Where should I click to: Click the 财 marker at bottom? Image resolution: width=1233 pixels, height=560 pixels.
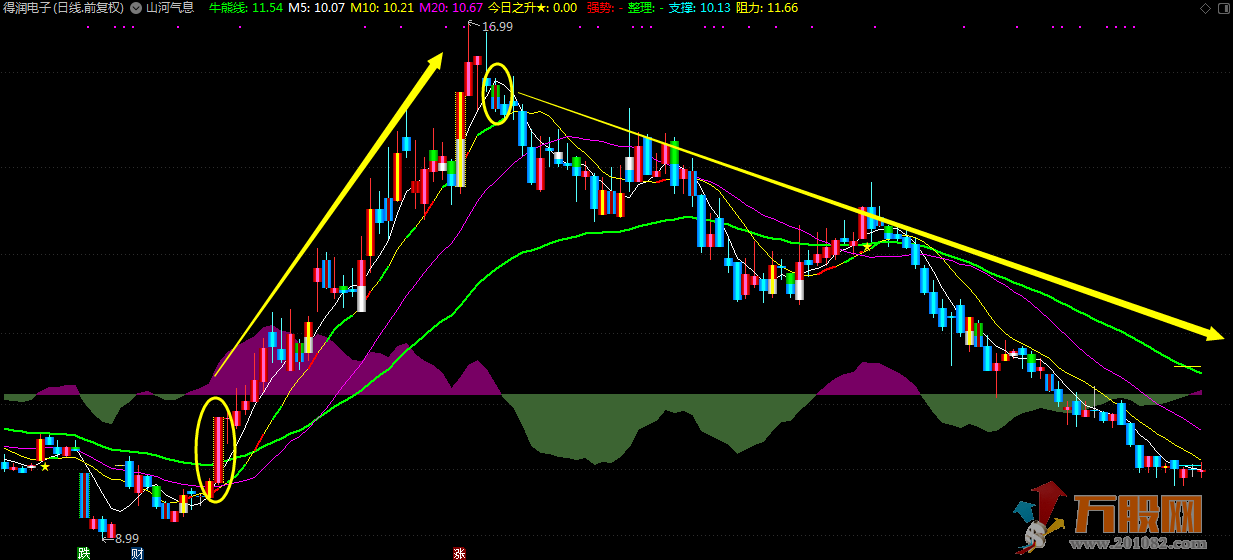coord(138,553)
